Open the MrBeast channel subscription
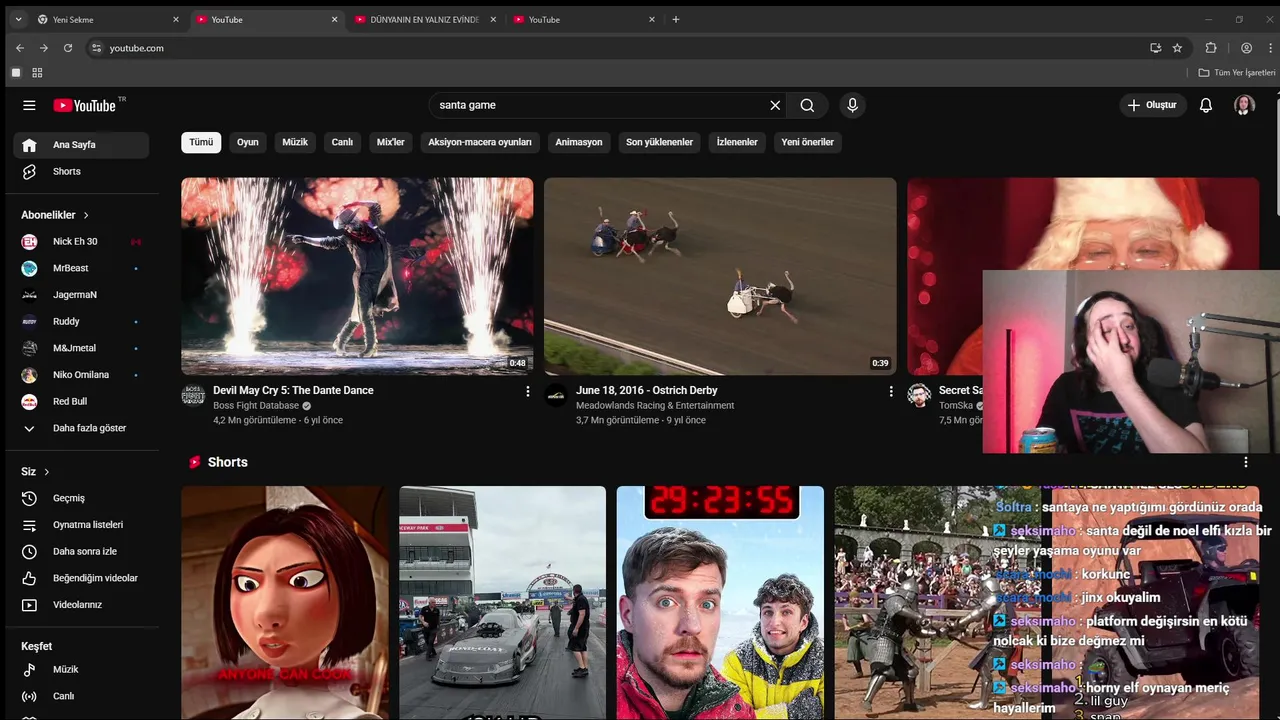 81,268
